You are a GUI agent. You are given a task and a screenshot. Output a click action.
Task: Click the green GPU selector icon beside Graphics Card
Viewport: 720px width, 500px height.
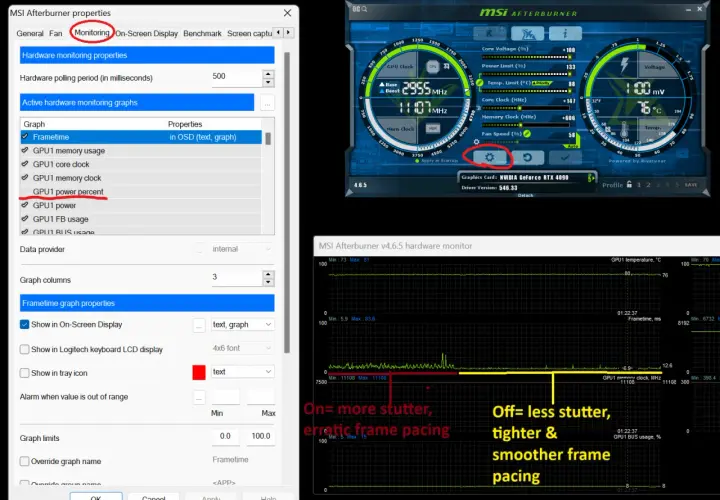[591, 178]
